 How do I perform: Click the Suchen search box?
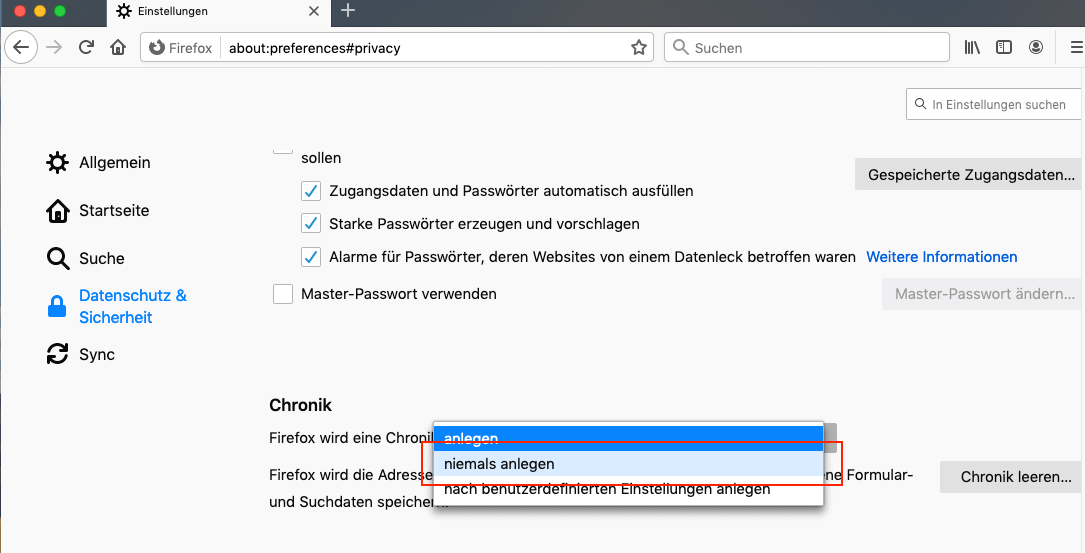click(x=807, y=48)
